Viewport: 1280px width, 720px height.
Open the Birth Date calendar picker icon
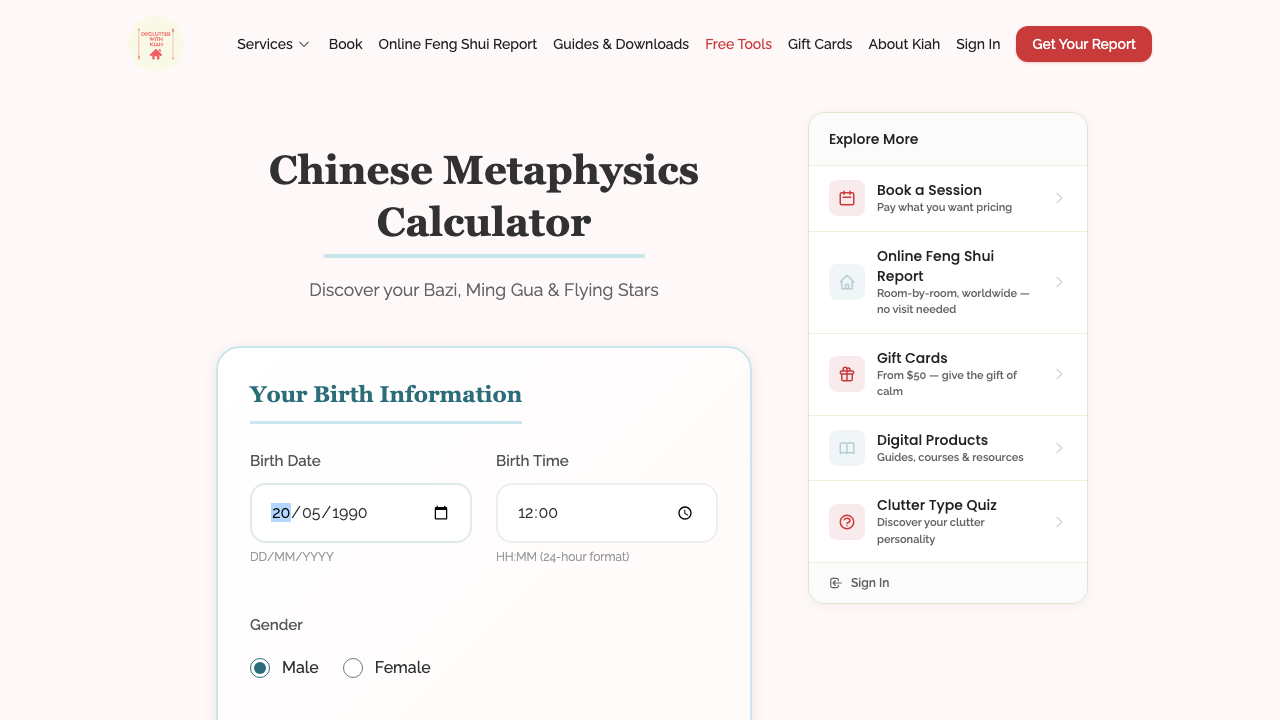441,513
